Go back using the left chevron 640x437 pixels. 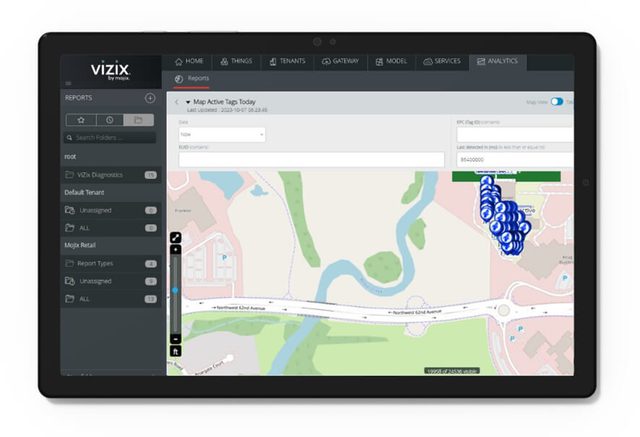click(177, 102)
